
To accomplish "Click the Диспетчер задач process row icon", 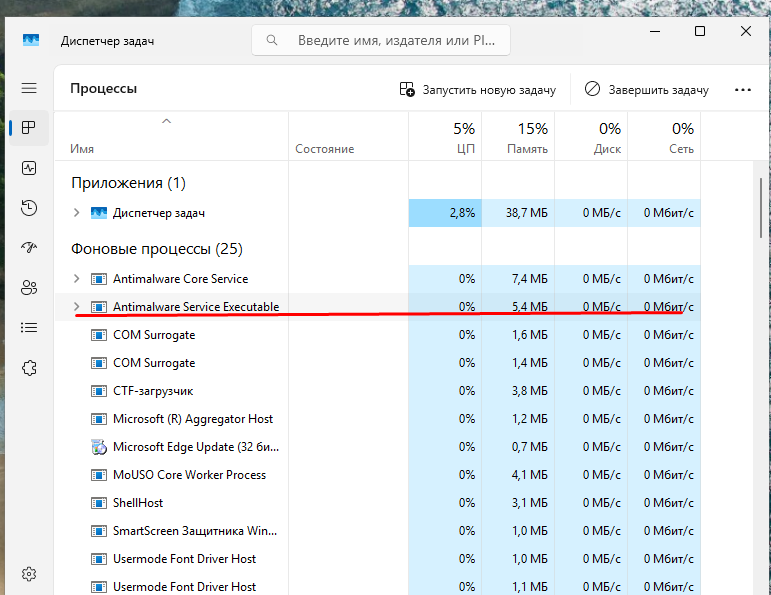I will click(x=99, y=213).
